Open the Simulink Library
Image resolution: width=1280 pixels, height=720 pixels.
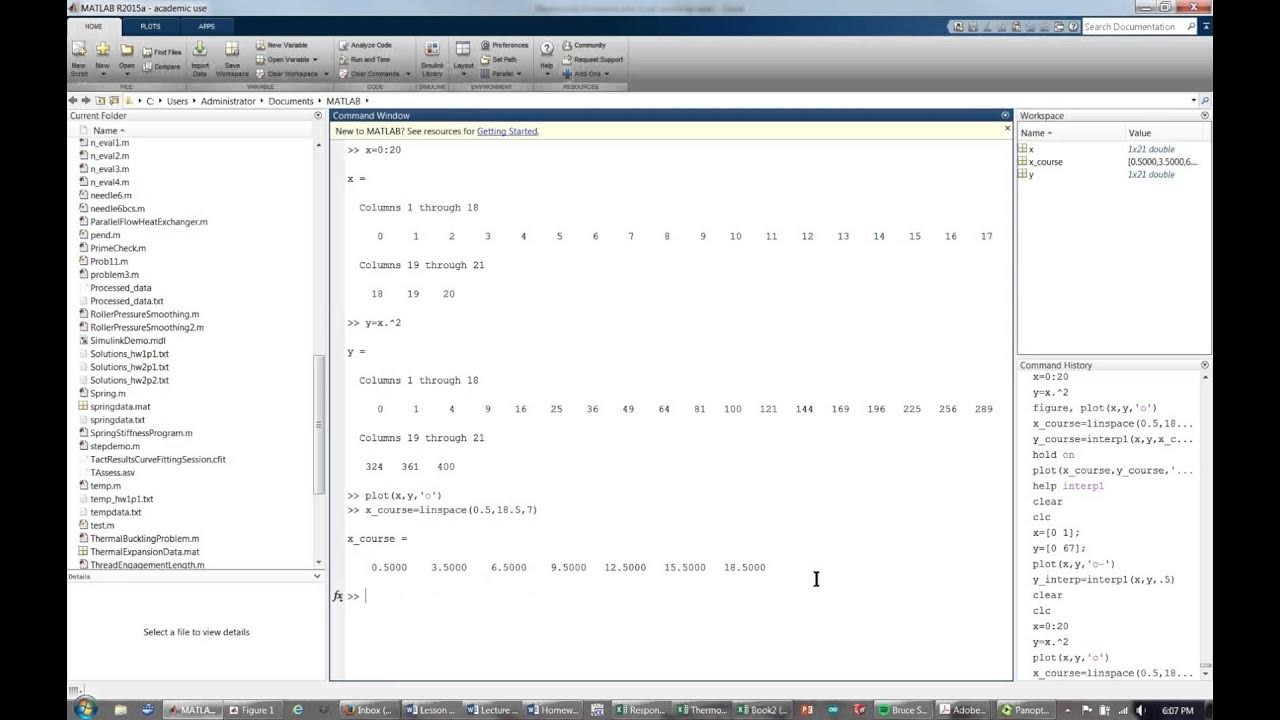pos(432,58)
